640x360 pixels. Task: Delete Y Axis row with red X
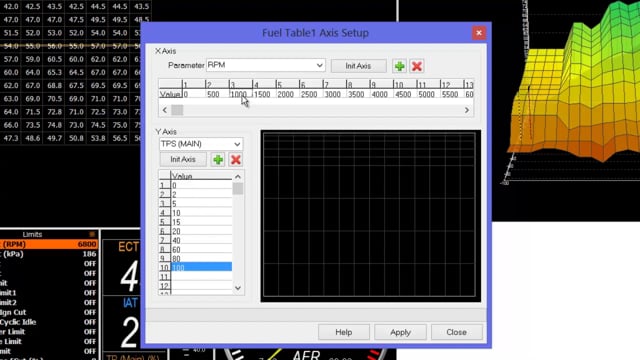coord(236,160)
